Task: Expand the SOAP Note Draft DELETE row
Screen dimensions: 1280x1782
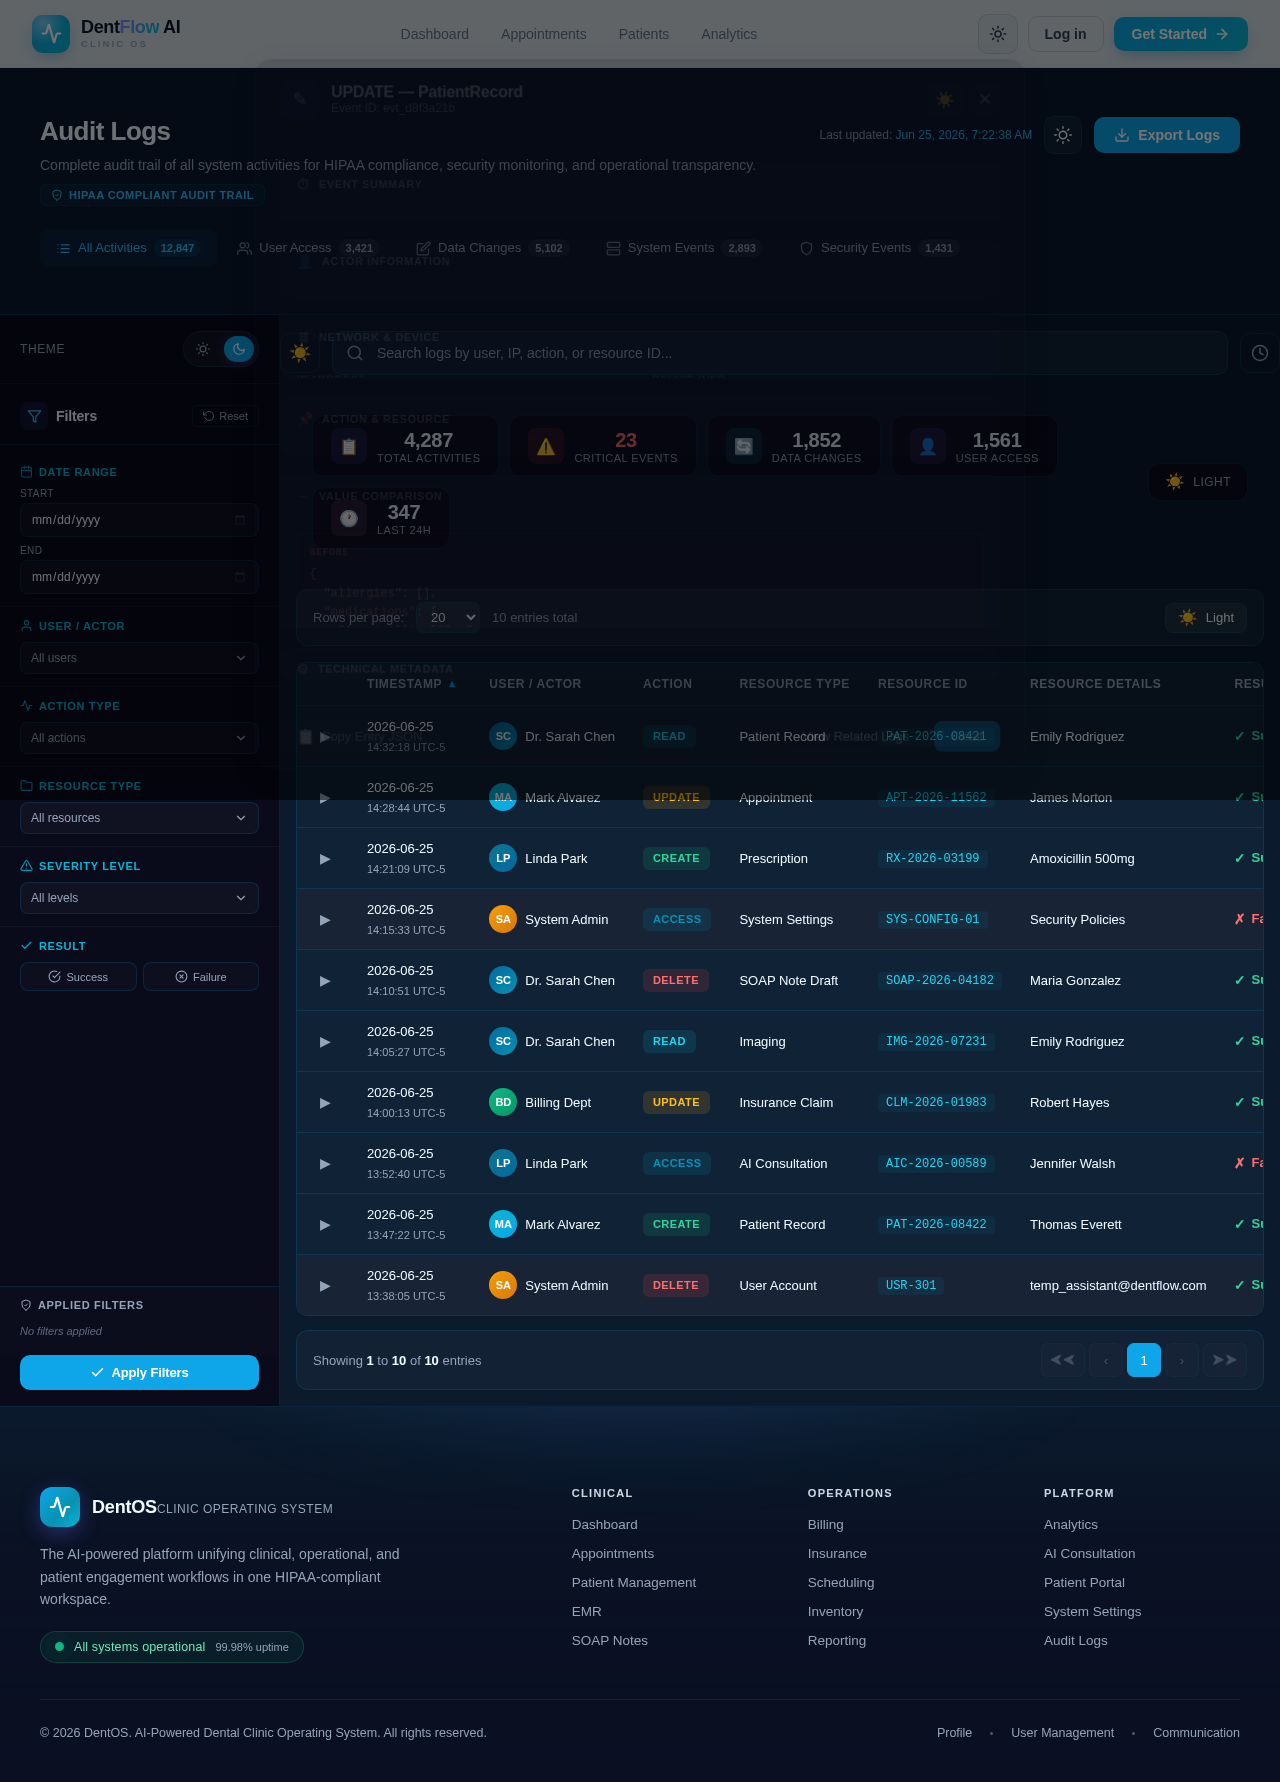Action: coord(325,981)
